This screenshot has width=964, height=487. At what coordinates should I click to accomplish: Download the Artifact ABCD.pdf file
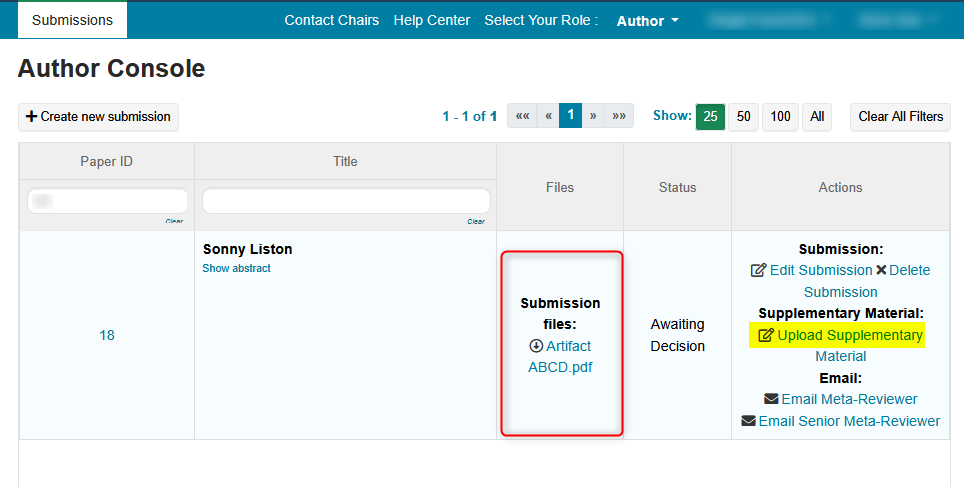click(x=560, y=356)
